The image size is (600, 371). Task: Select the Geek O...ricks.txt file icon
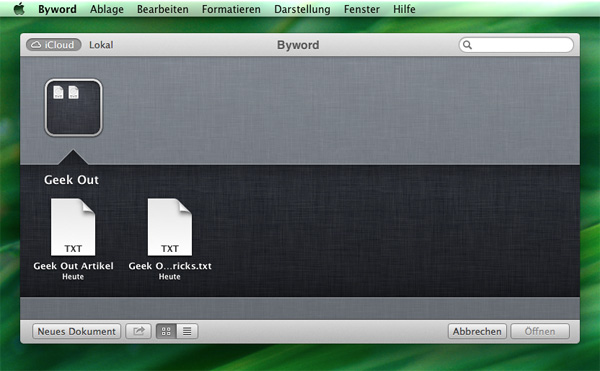[170, 227]
